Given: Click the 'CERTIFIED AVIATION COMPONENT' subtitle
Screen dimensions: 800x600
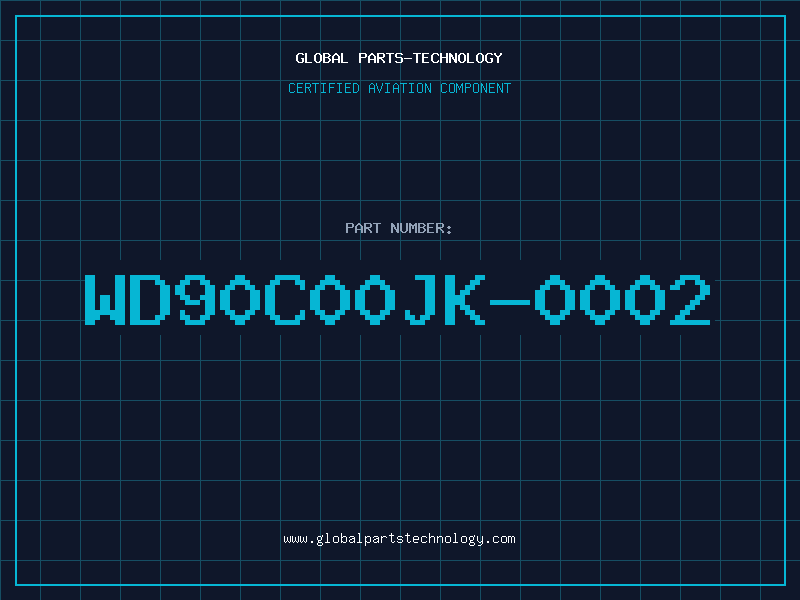Looking at the screenshot, I should pyautogui.click(x=399, y=88).
